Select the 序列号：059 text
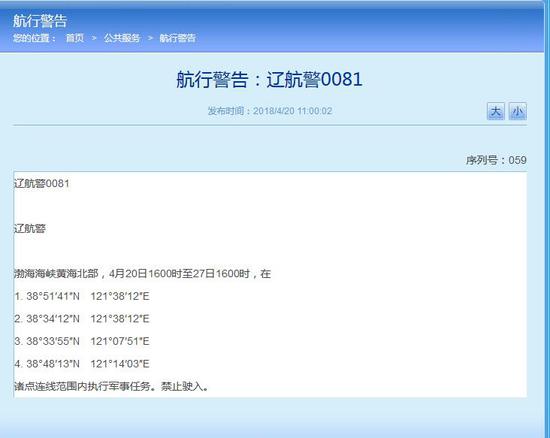Screen dimensions: 550x438 (x=496, y=160)
